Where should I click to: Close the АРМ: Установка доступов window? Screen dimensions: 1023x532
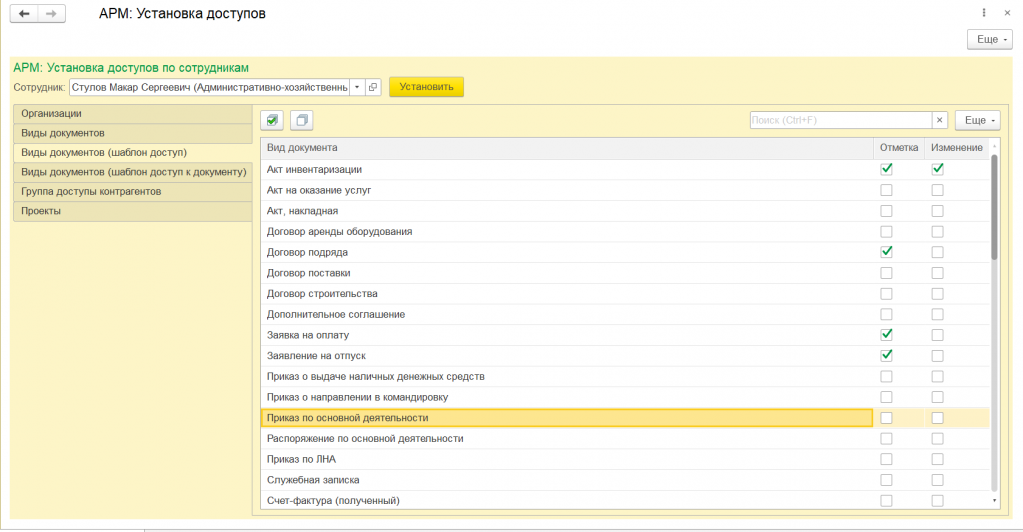1007,13
